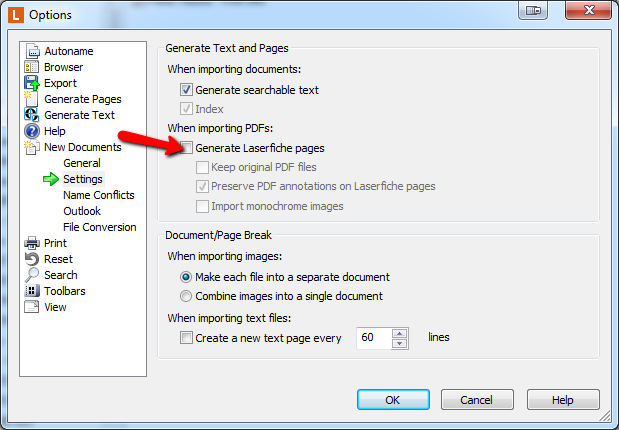The width and height of the screenshot is (619, 430).
Task: Toggle the Index checkbox
Action: pyautogui.click(x=186, y=109)
